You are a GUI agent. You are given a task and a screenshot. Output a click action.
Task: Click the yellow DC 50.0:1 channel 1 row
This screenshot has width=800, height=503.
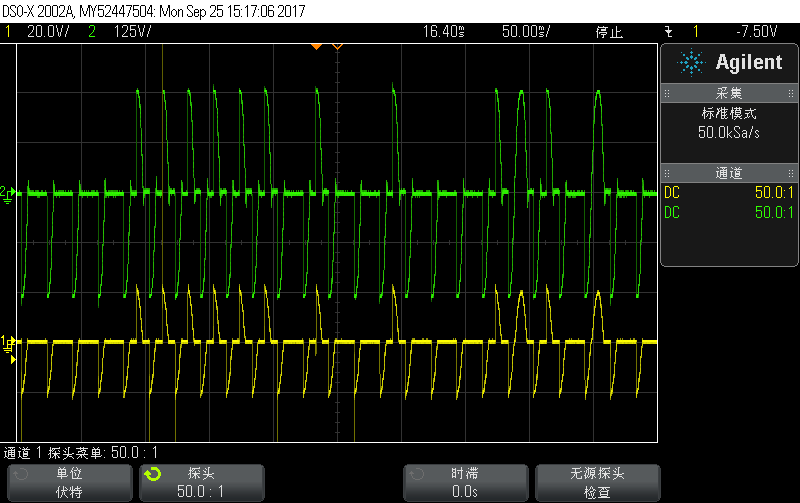(729, 193)
